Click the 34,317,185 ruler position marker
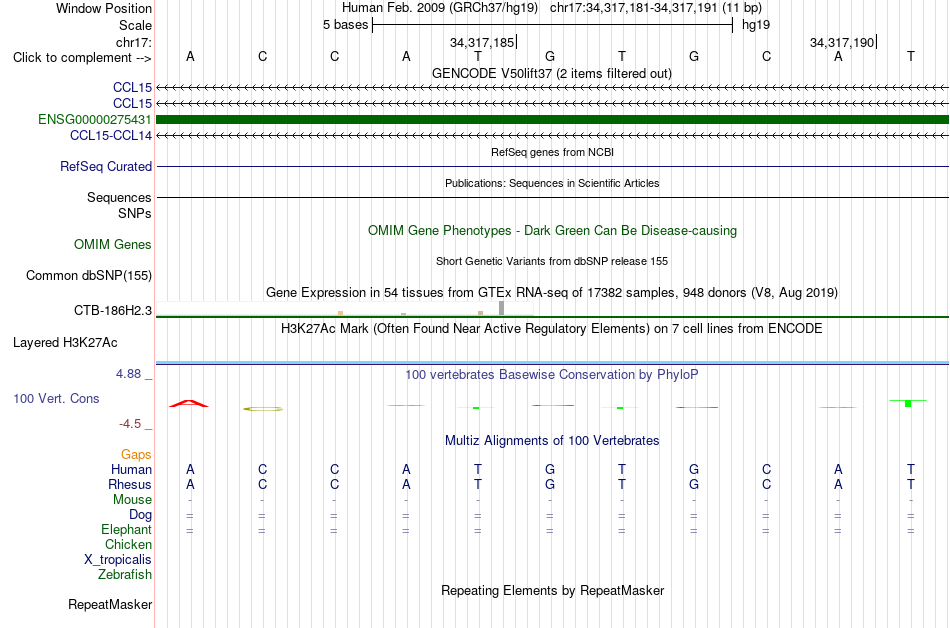 [x=482, y=42]
